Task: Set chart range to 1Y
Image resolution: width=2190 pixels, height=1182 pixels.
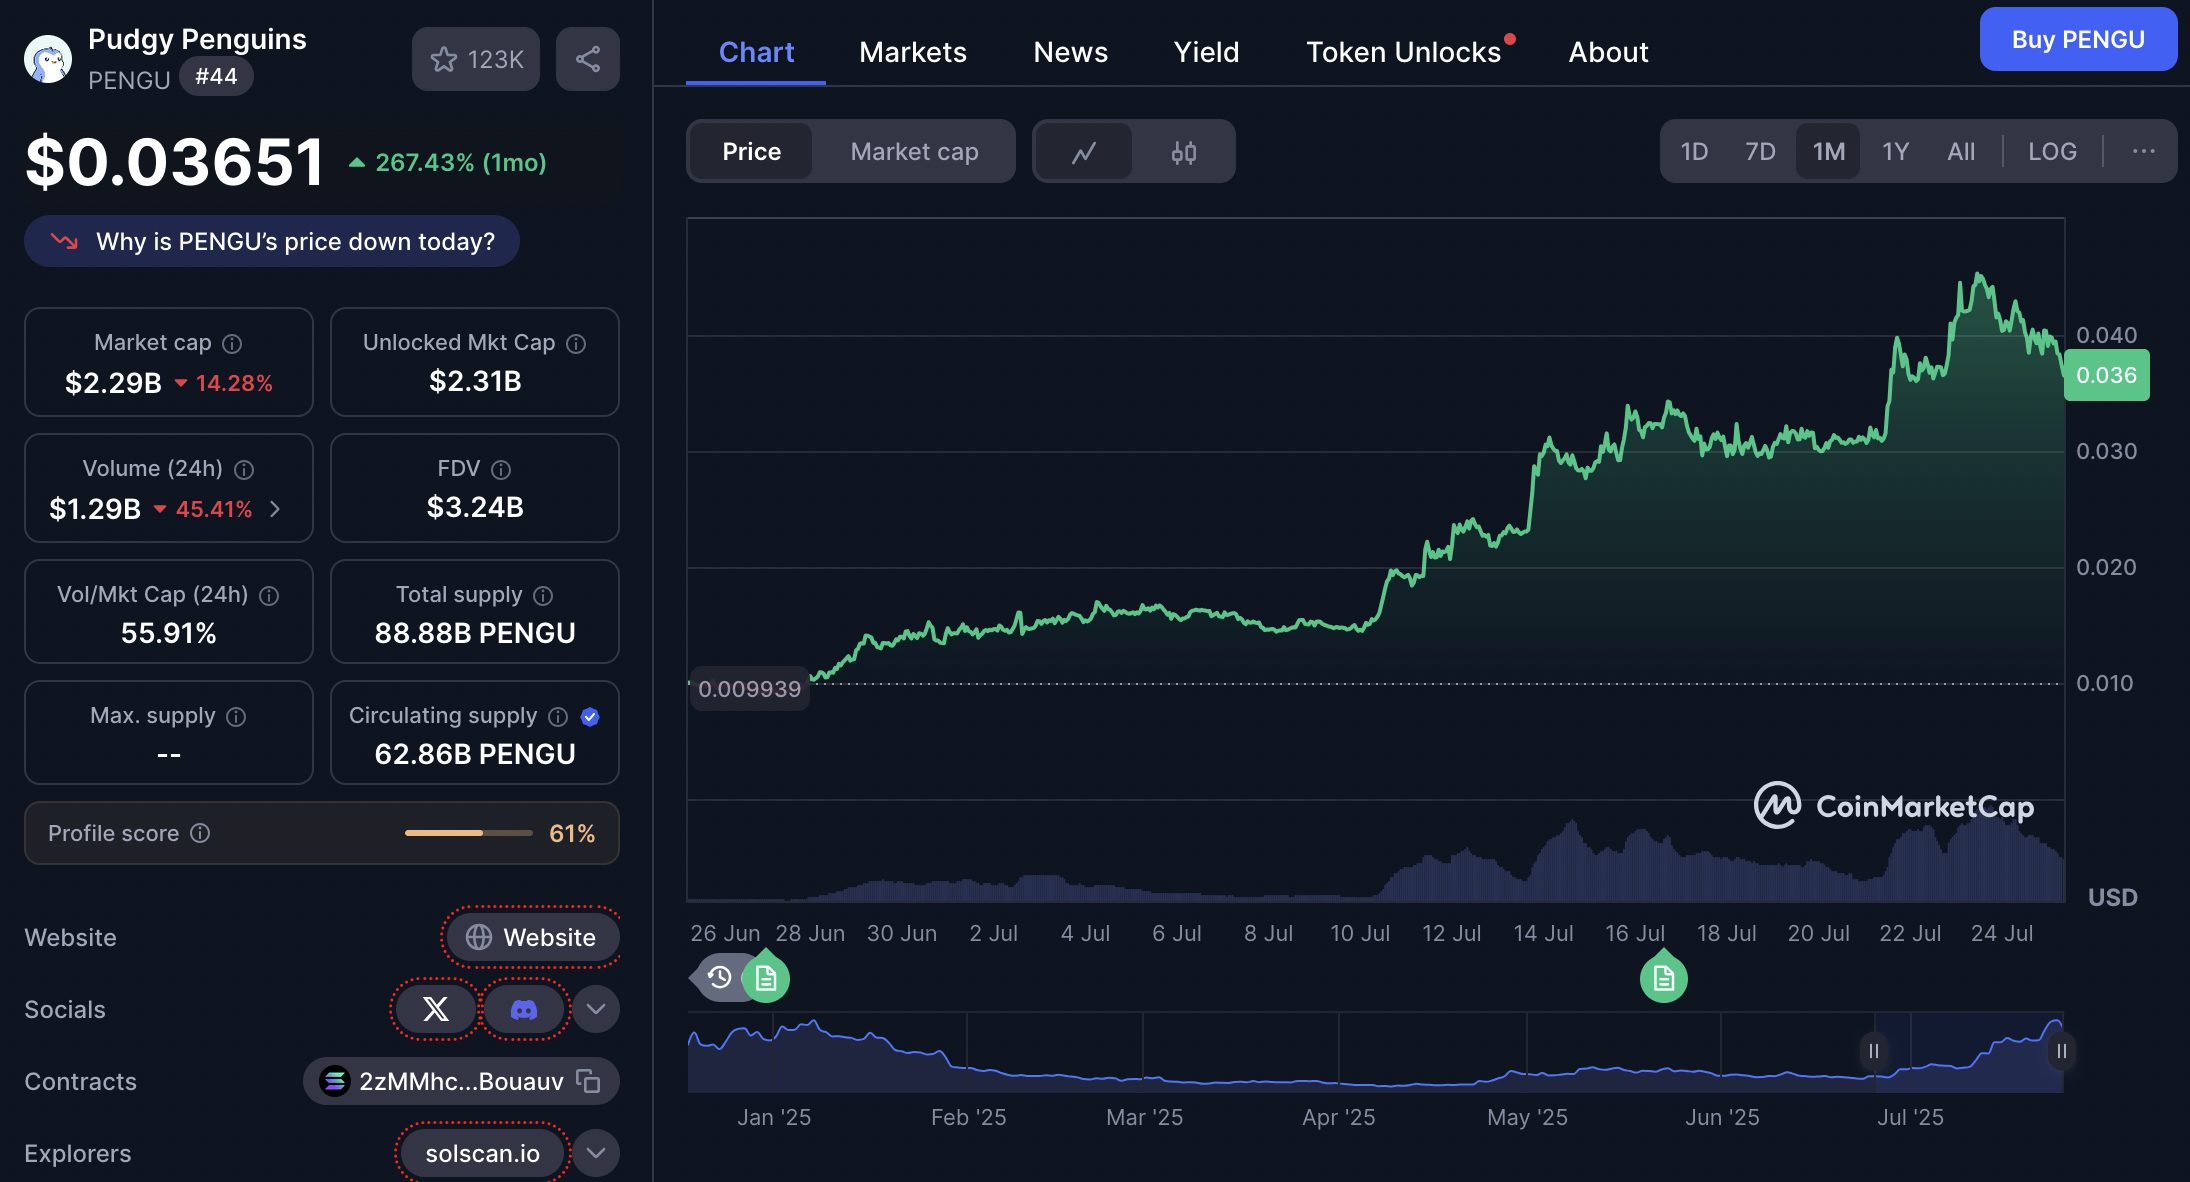Action: pos(1895,151)
